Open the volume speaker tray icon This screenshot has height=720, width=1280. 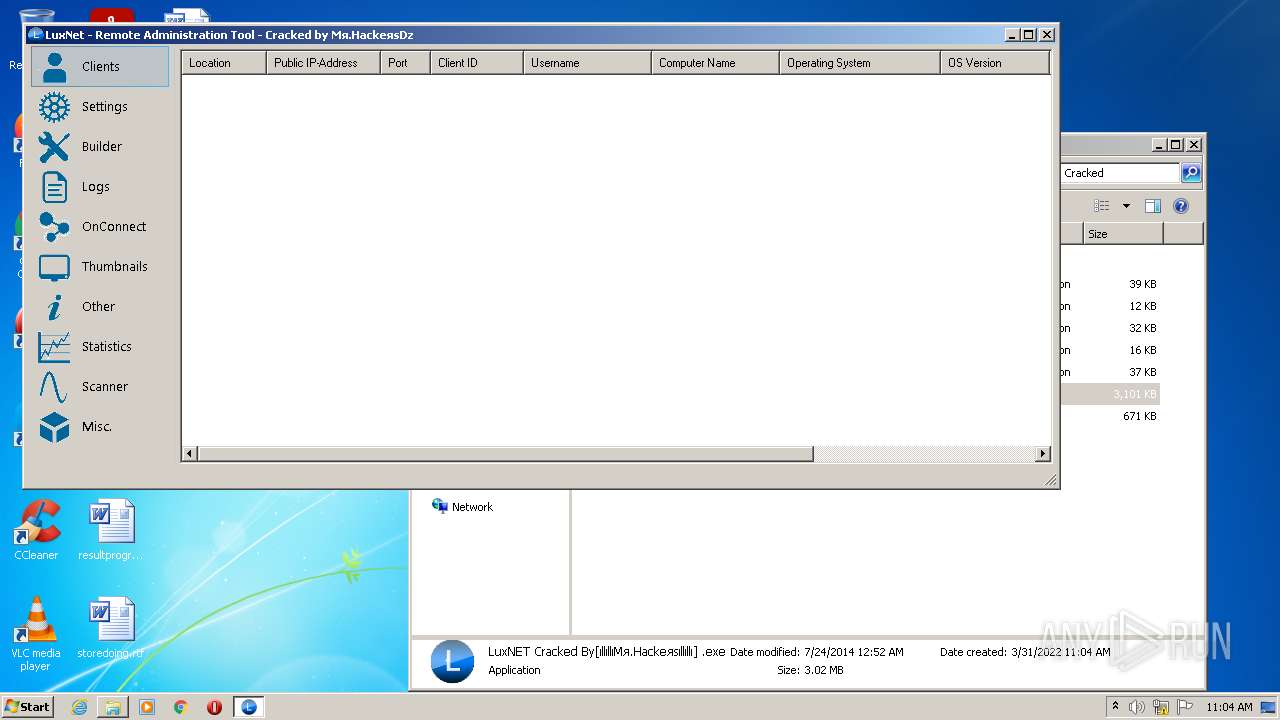tap(1137, 707)
